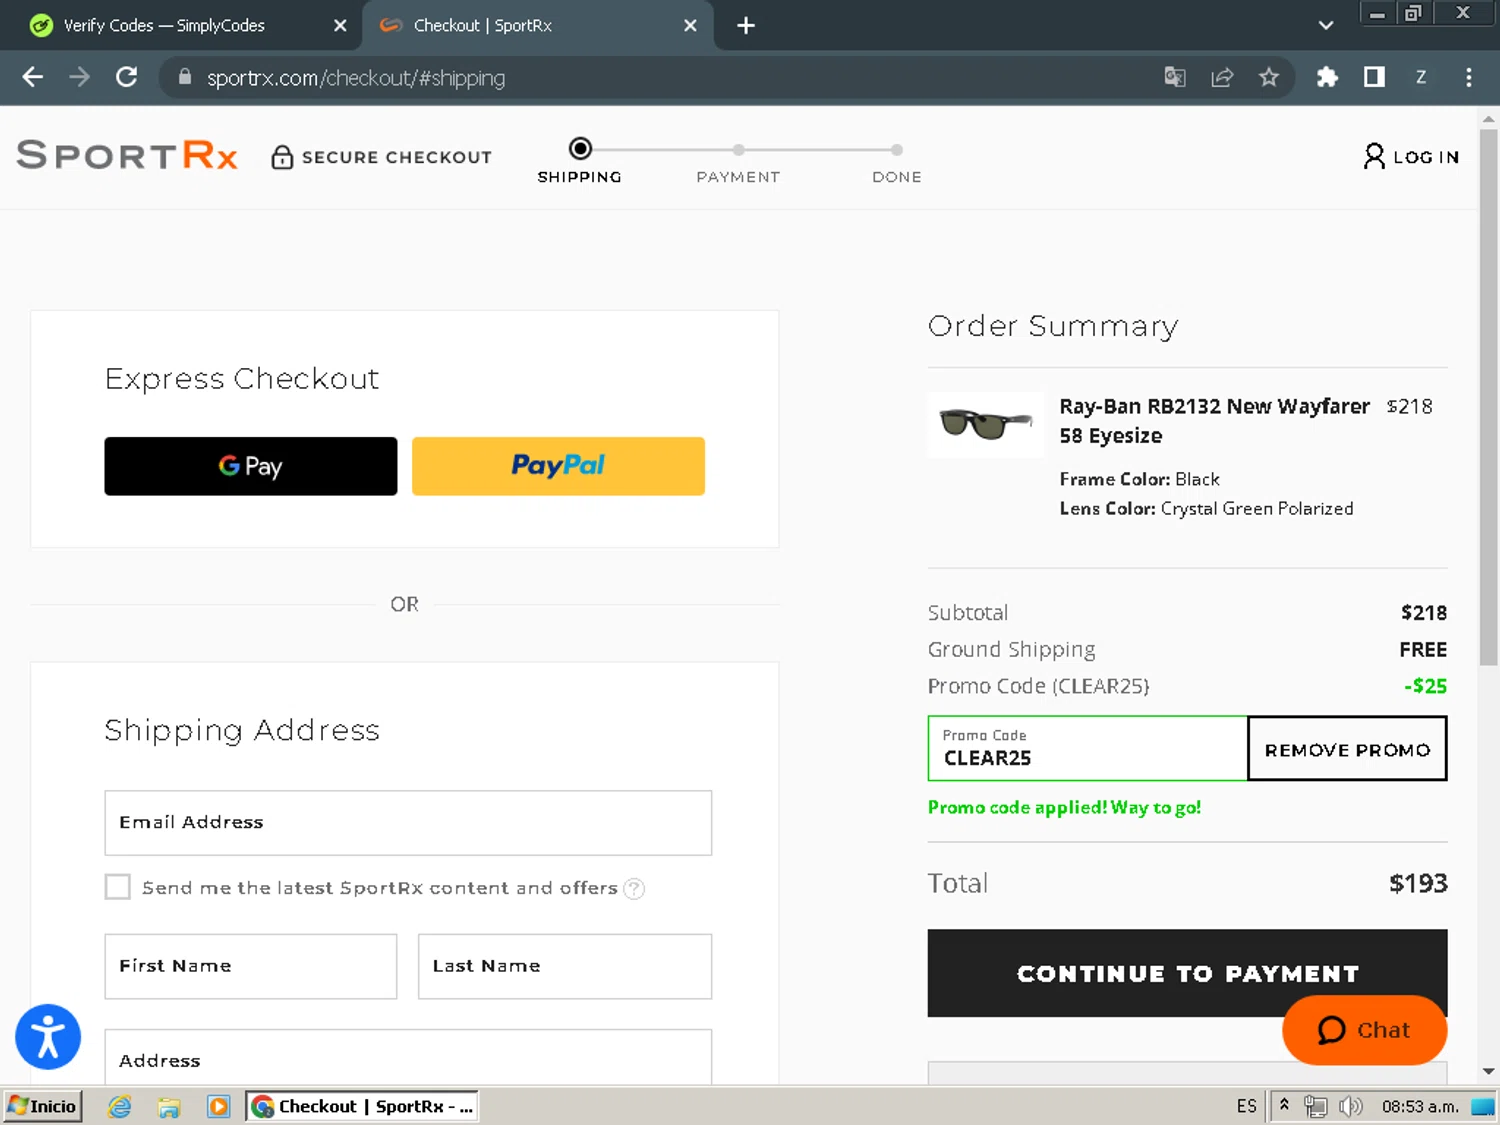Viewport: 1500px width, 1125px height.
Task: Close the Verify Codes SimplyCodes tab
Action: pos(340,25)
